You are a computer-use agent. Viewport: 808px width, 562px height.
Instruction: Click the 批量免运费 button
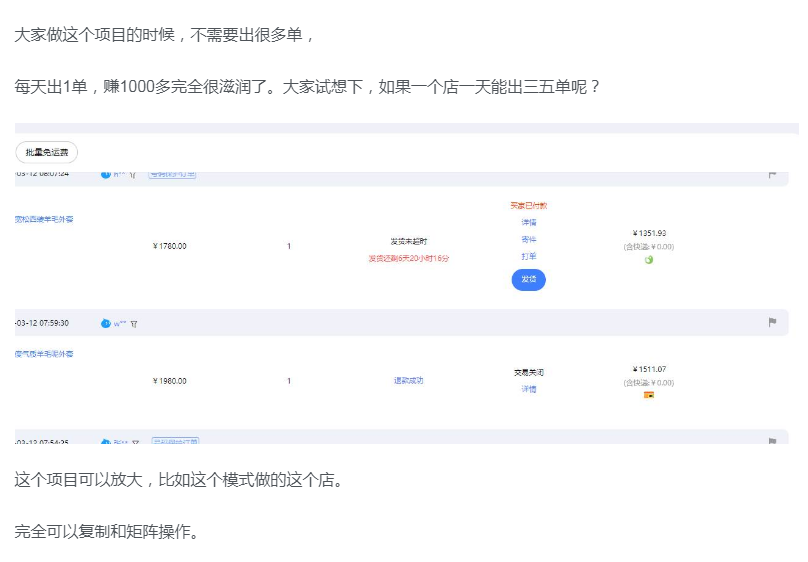click(x=46, y=152)
